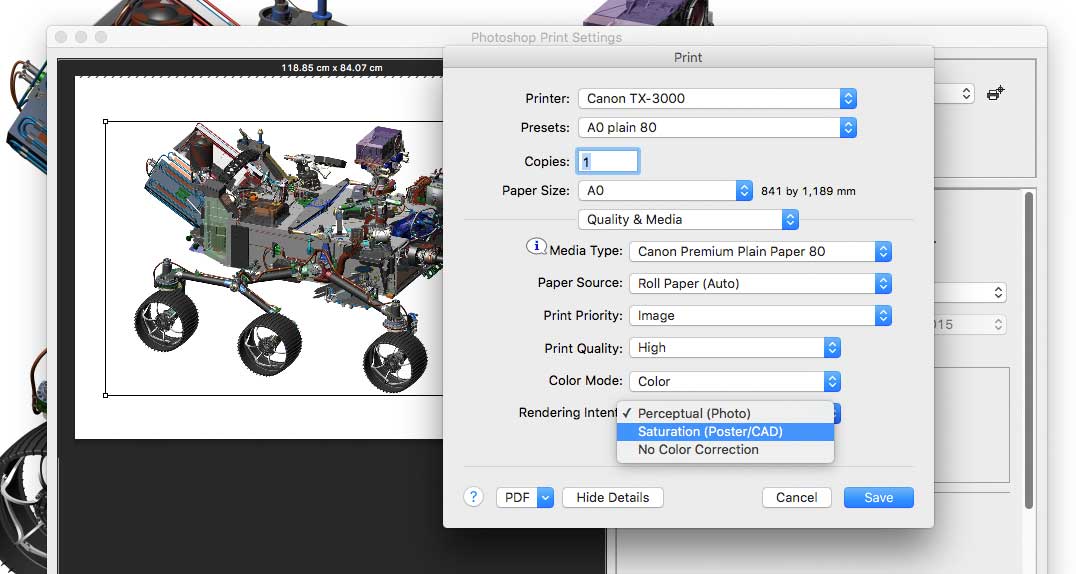Open the Printer dropdown showing Canon TX-3000
1076x574 pixels.
coord(717,98)
